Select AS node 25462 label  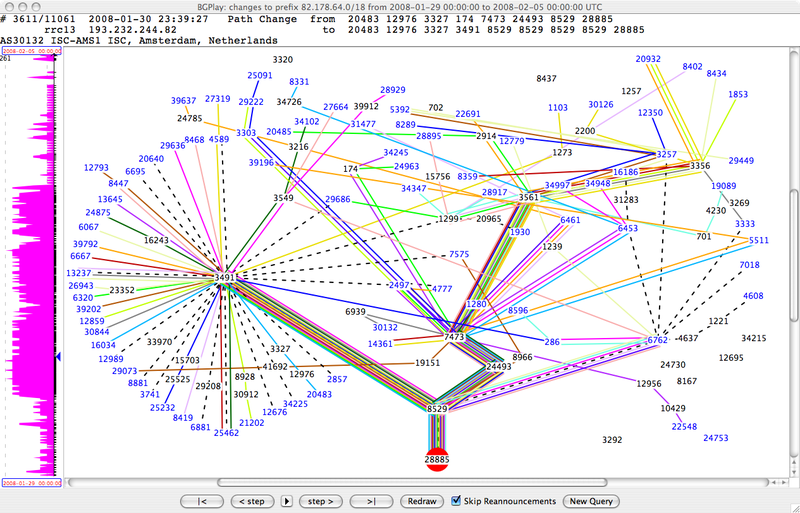pos(226,433)
